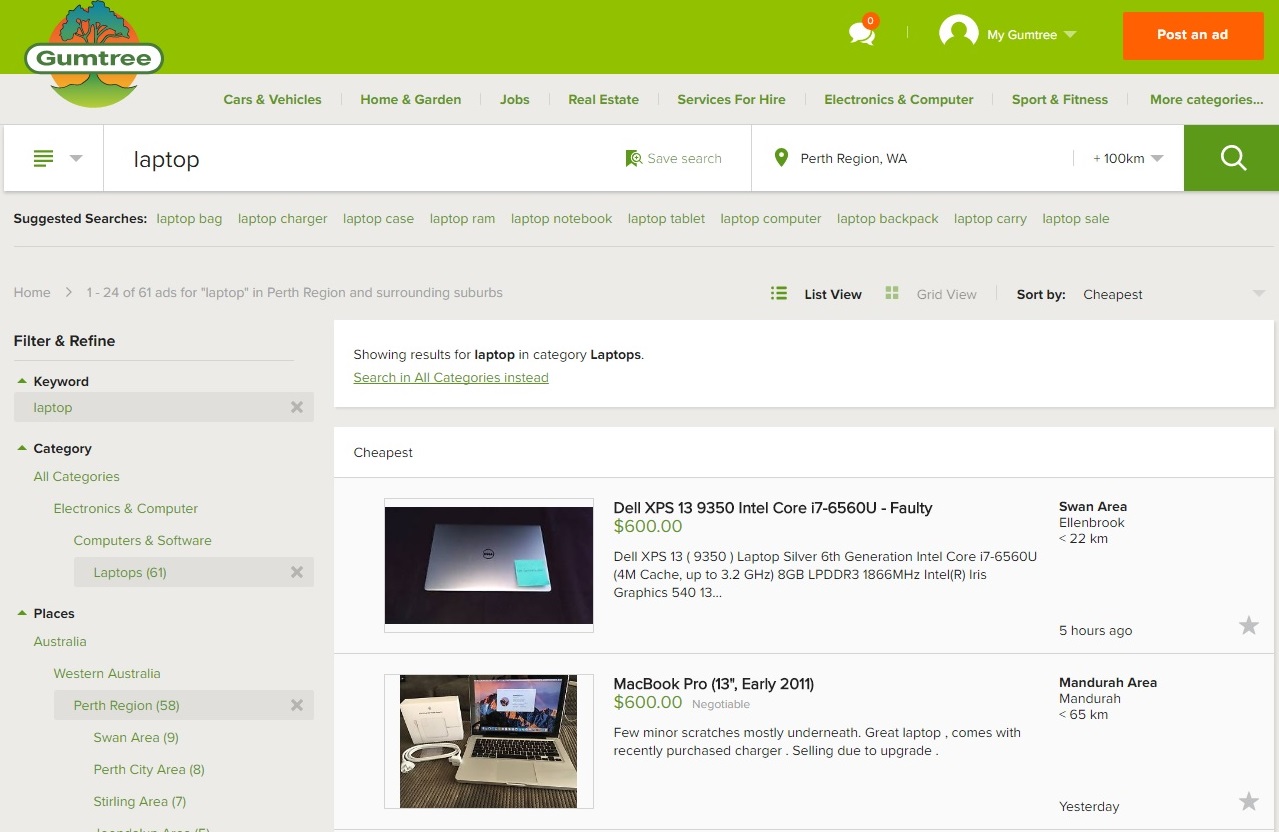Screen dimensions: 1279x832
Task: Click the Post an ad button
Action: coord(1192,35)
